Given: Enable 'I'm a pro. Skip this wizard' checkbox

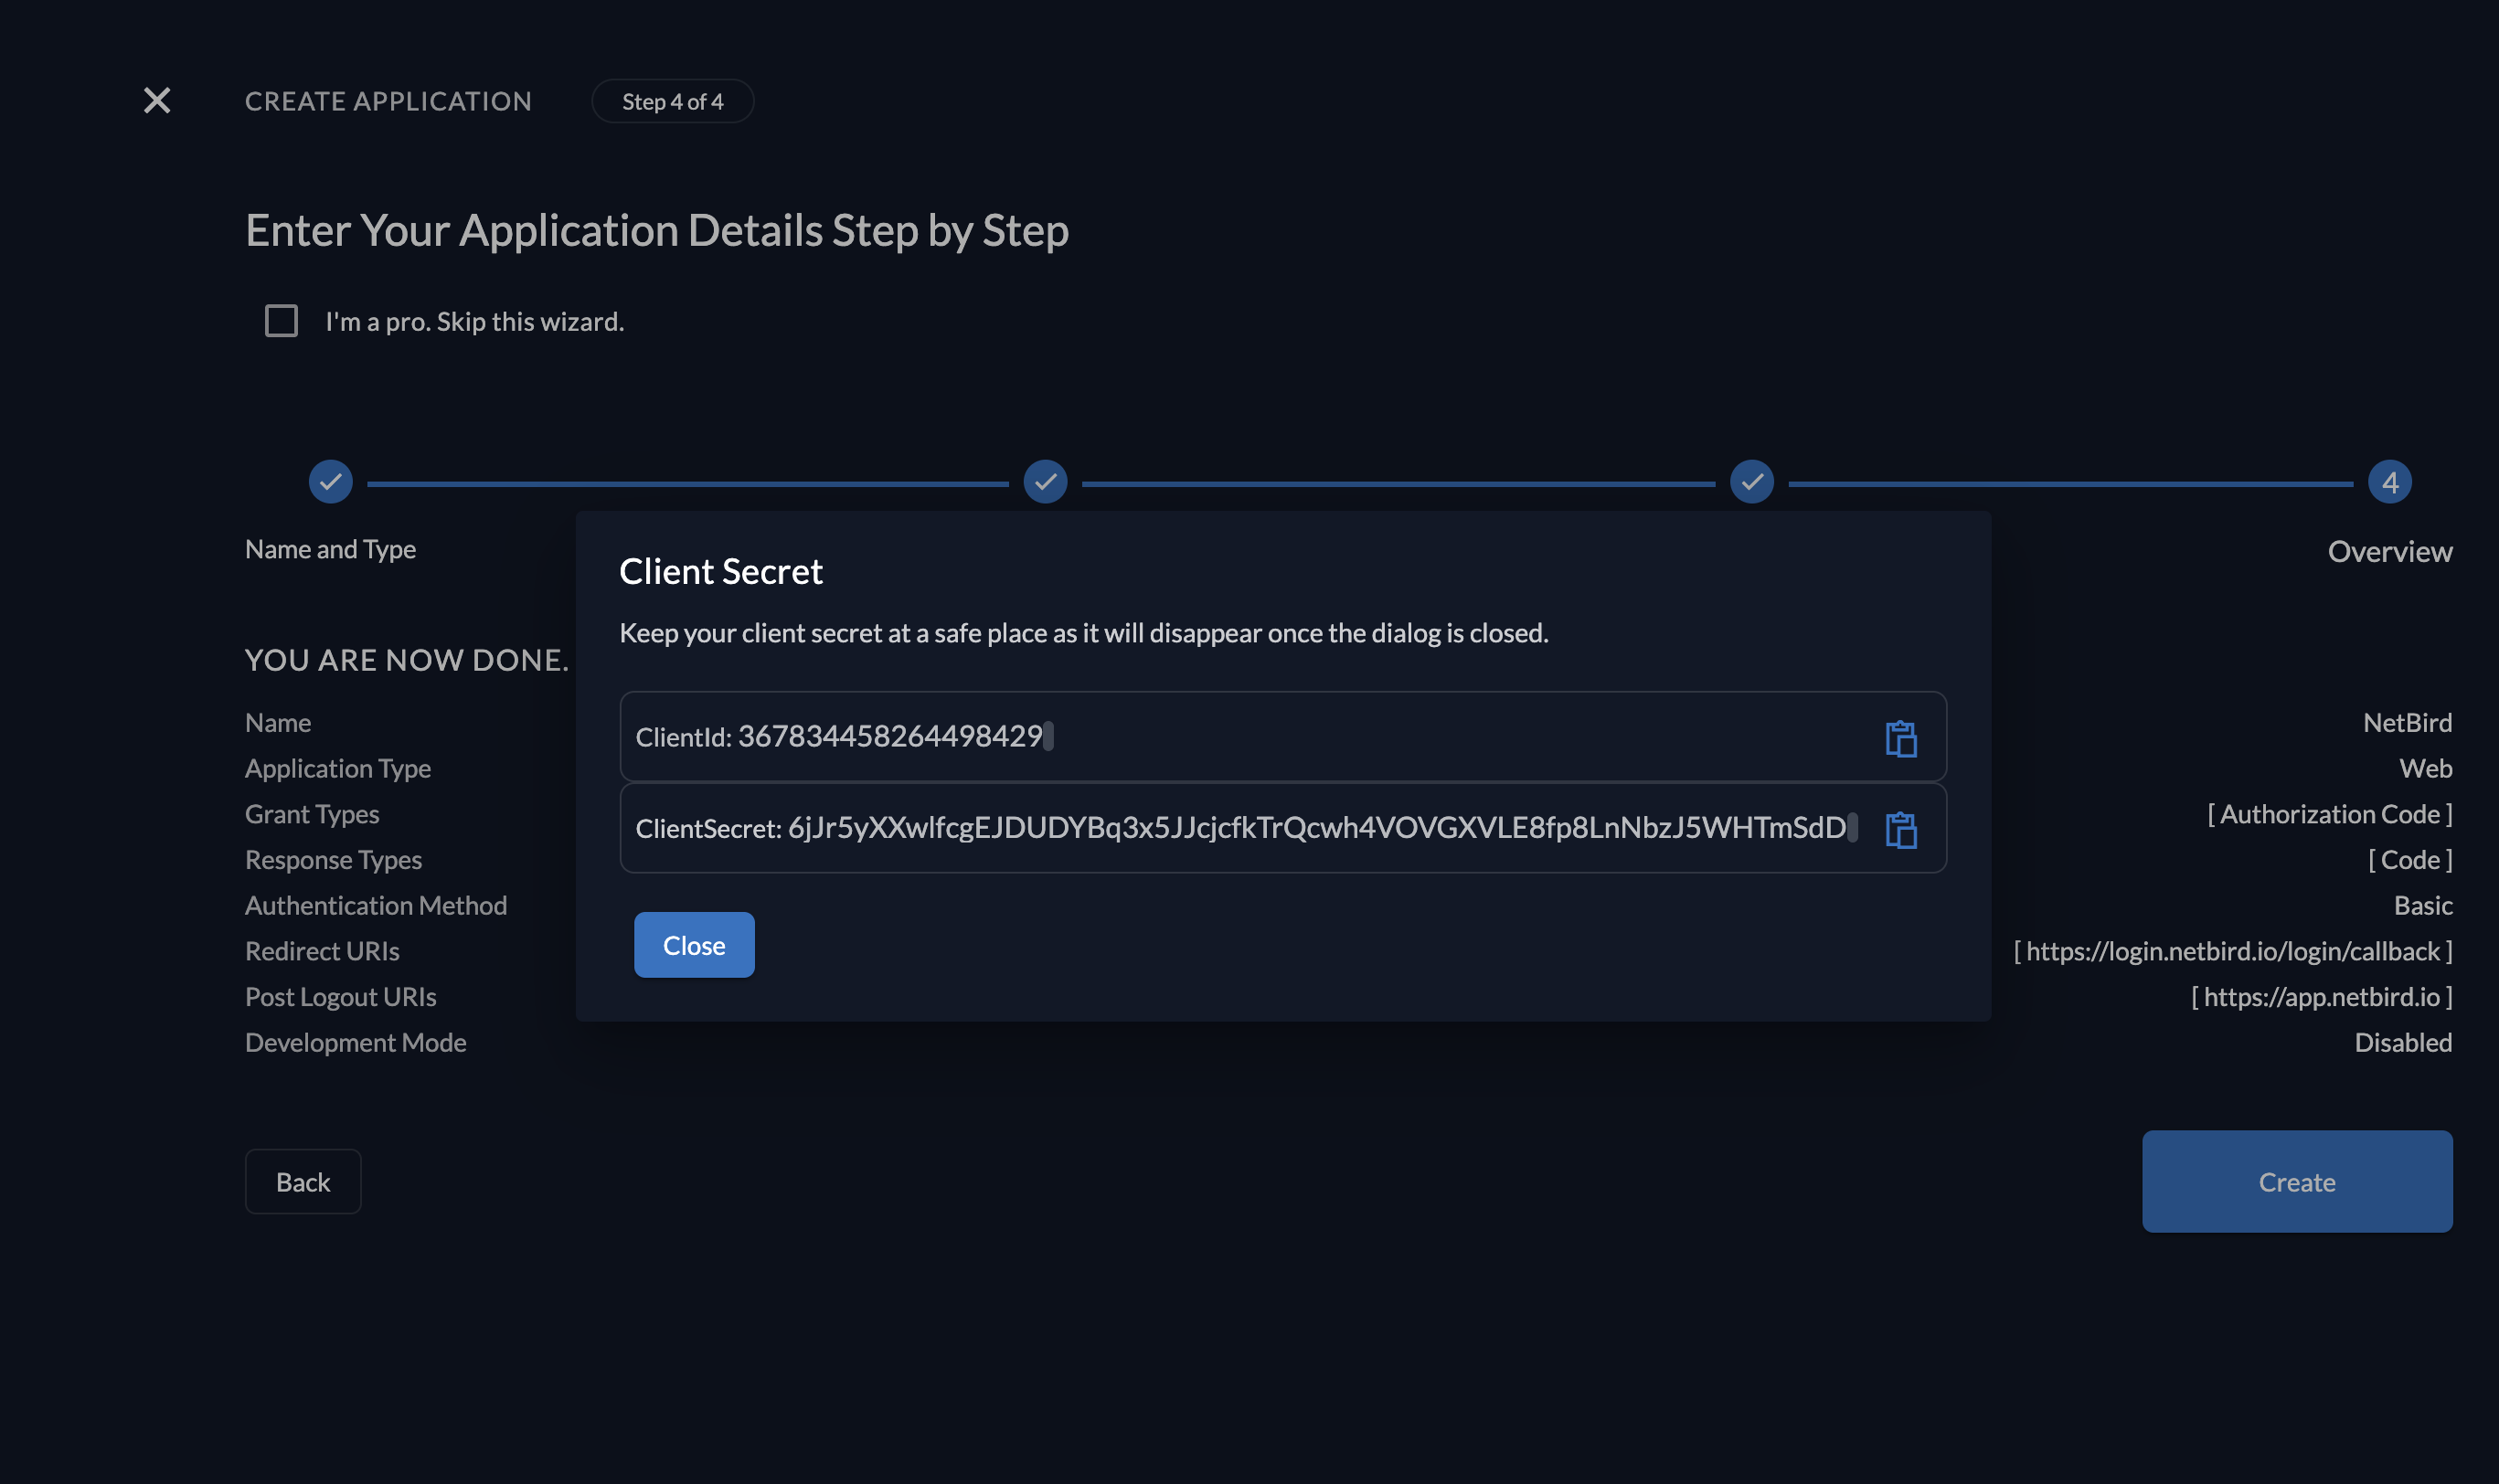Looking at the screenshot, I should [281, 321].
